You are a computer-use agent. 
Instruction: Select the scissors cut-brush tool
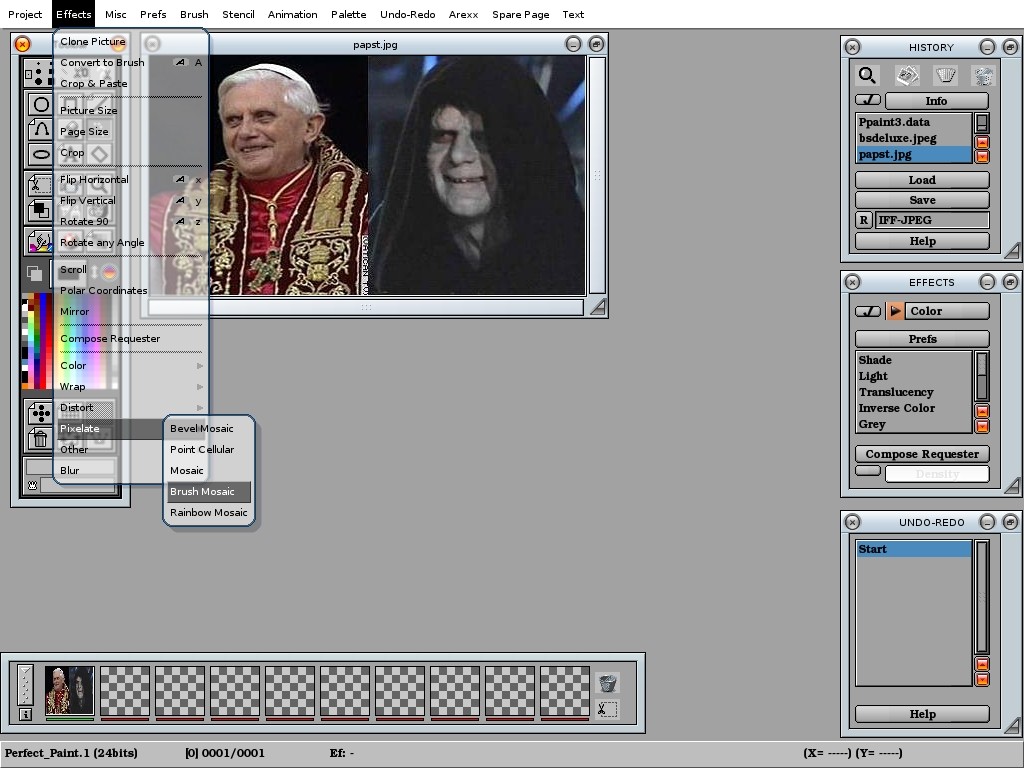coord(39,185)
